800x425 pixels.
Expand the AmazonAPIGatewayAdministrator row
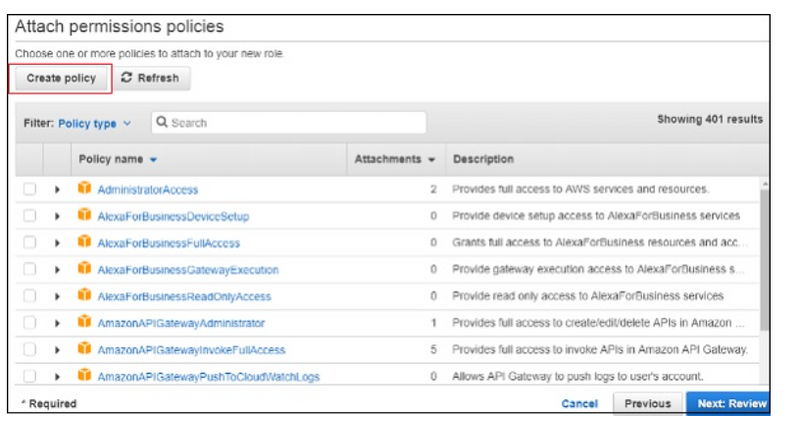[57, 323]
